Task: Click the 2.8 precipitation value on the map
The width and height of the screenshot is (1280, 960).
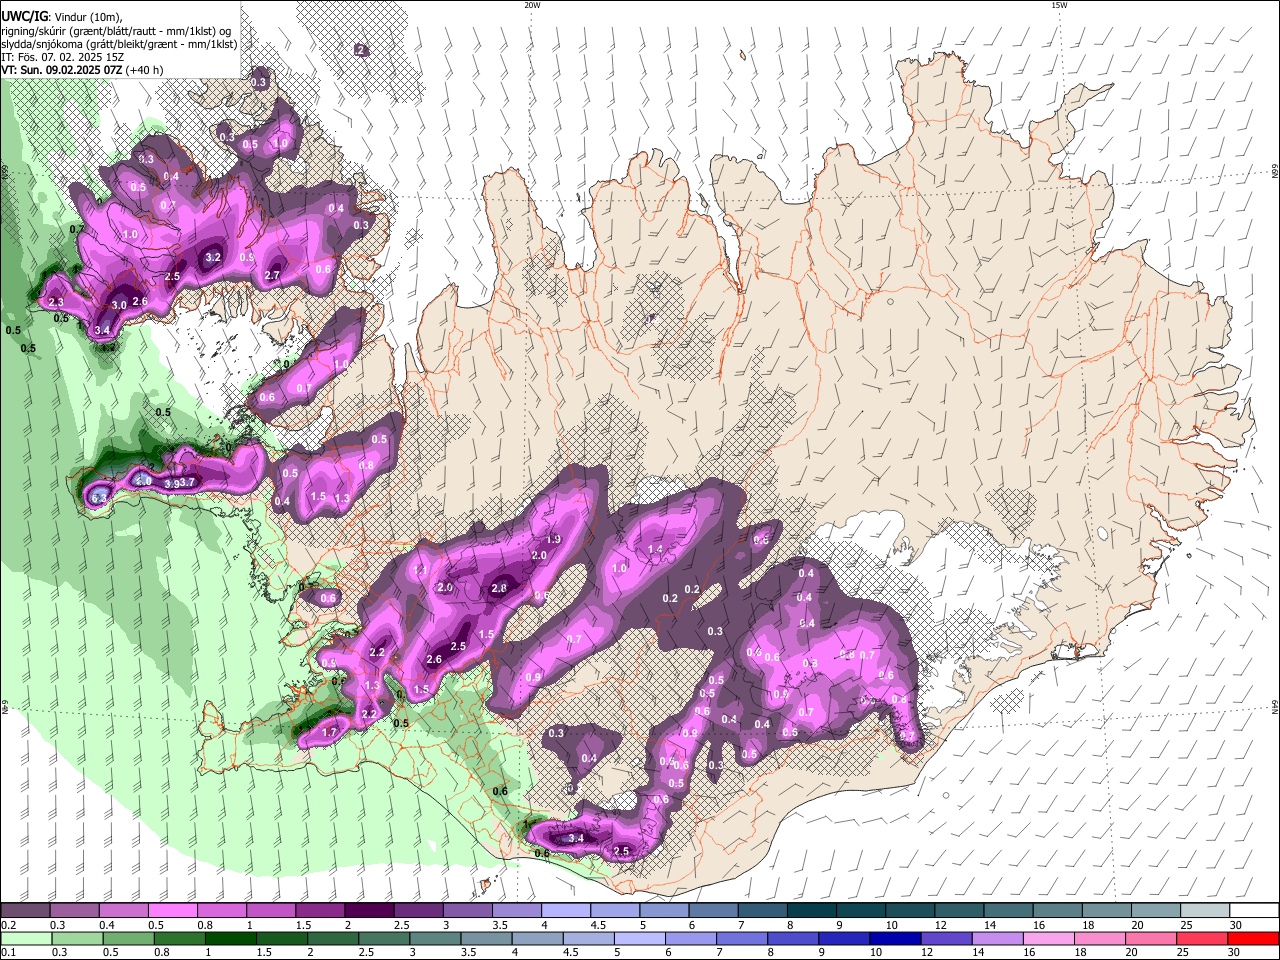Action: [x=499, y=589]
